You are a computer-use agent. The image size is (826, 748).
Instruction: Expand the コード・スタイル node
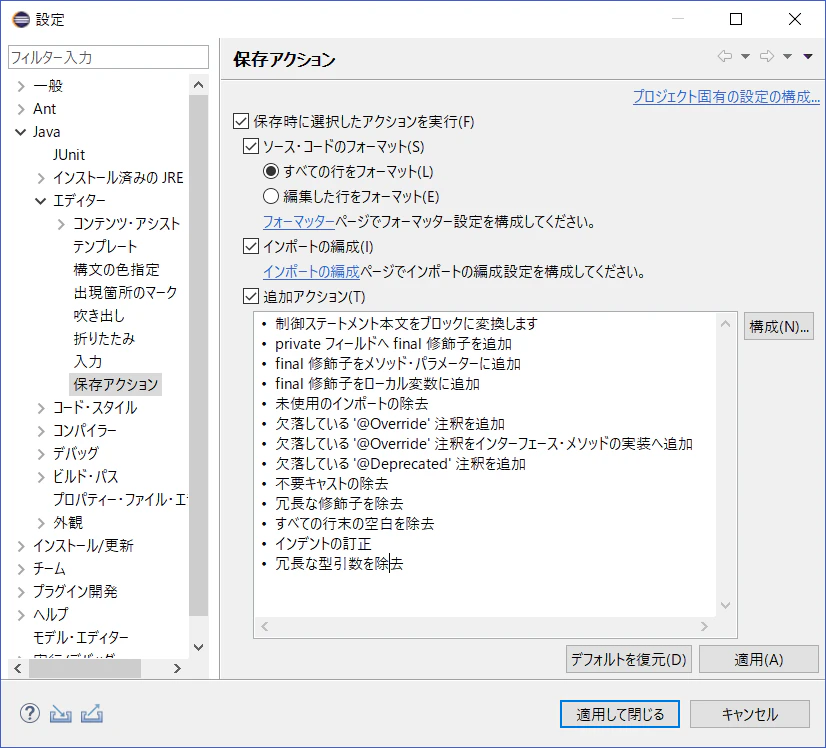pos(41,408)
